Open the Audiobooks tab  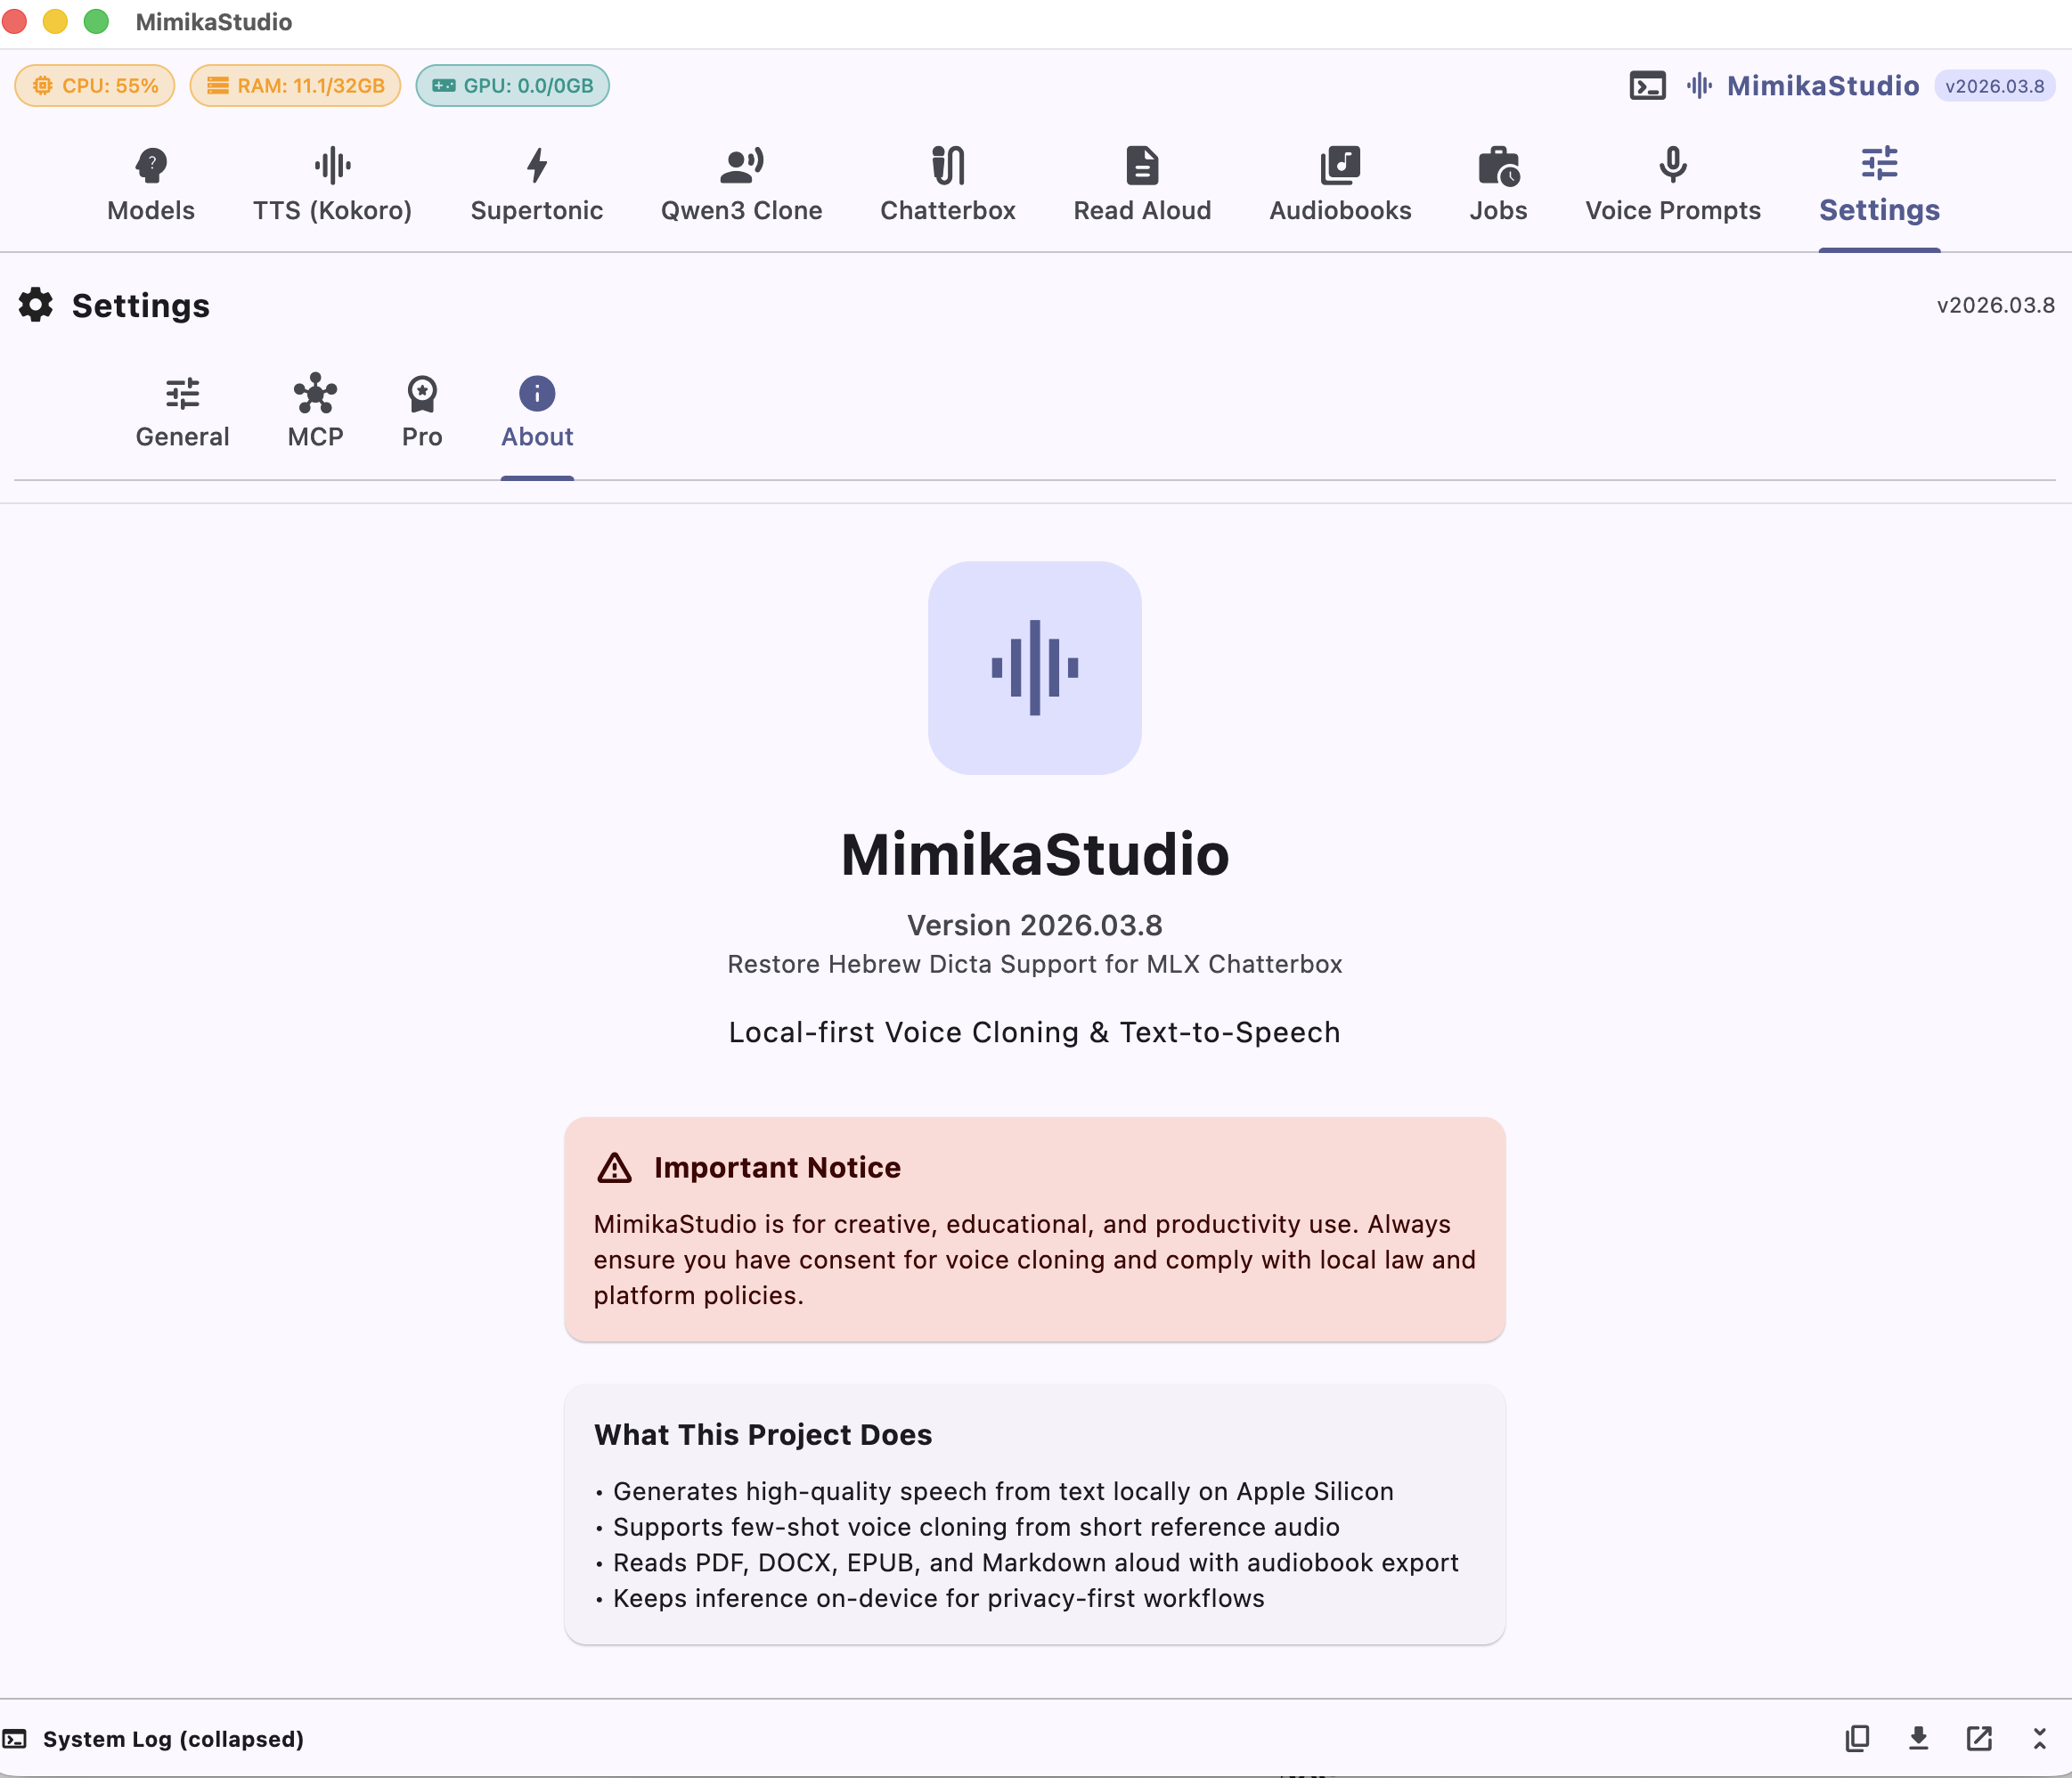point(1340,186)
